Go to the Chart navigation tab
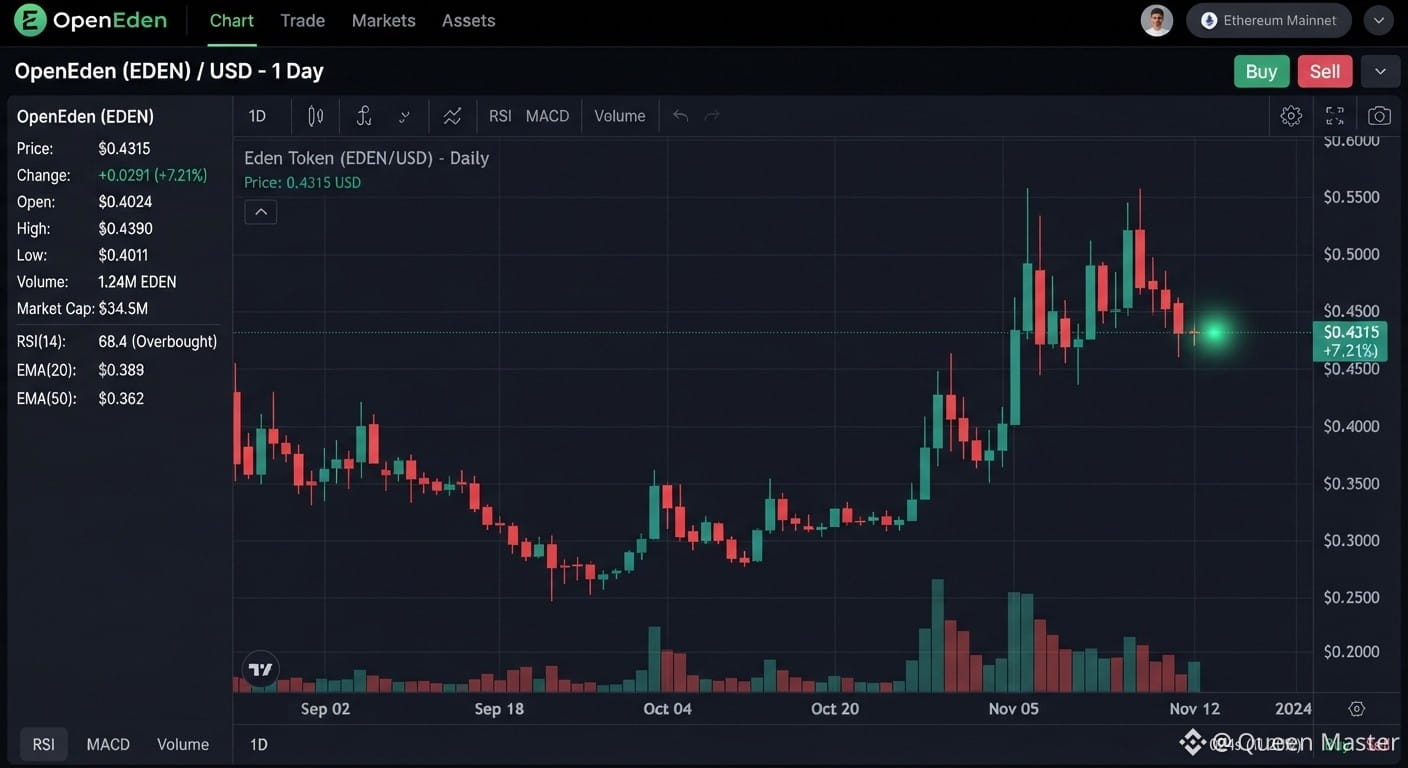1408x768 pixels. pos(232,20)
